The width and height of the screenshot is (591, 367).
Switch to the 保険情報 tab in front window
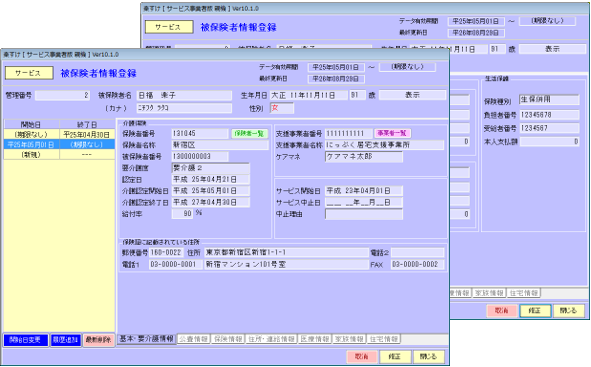coord(228,339)
